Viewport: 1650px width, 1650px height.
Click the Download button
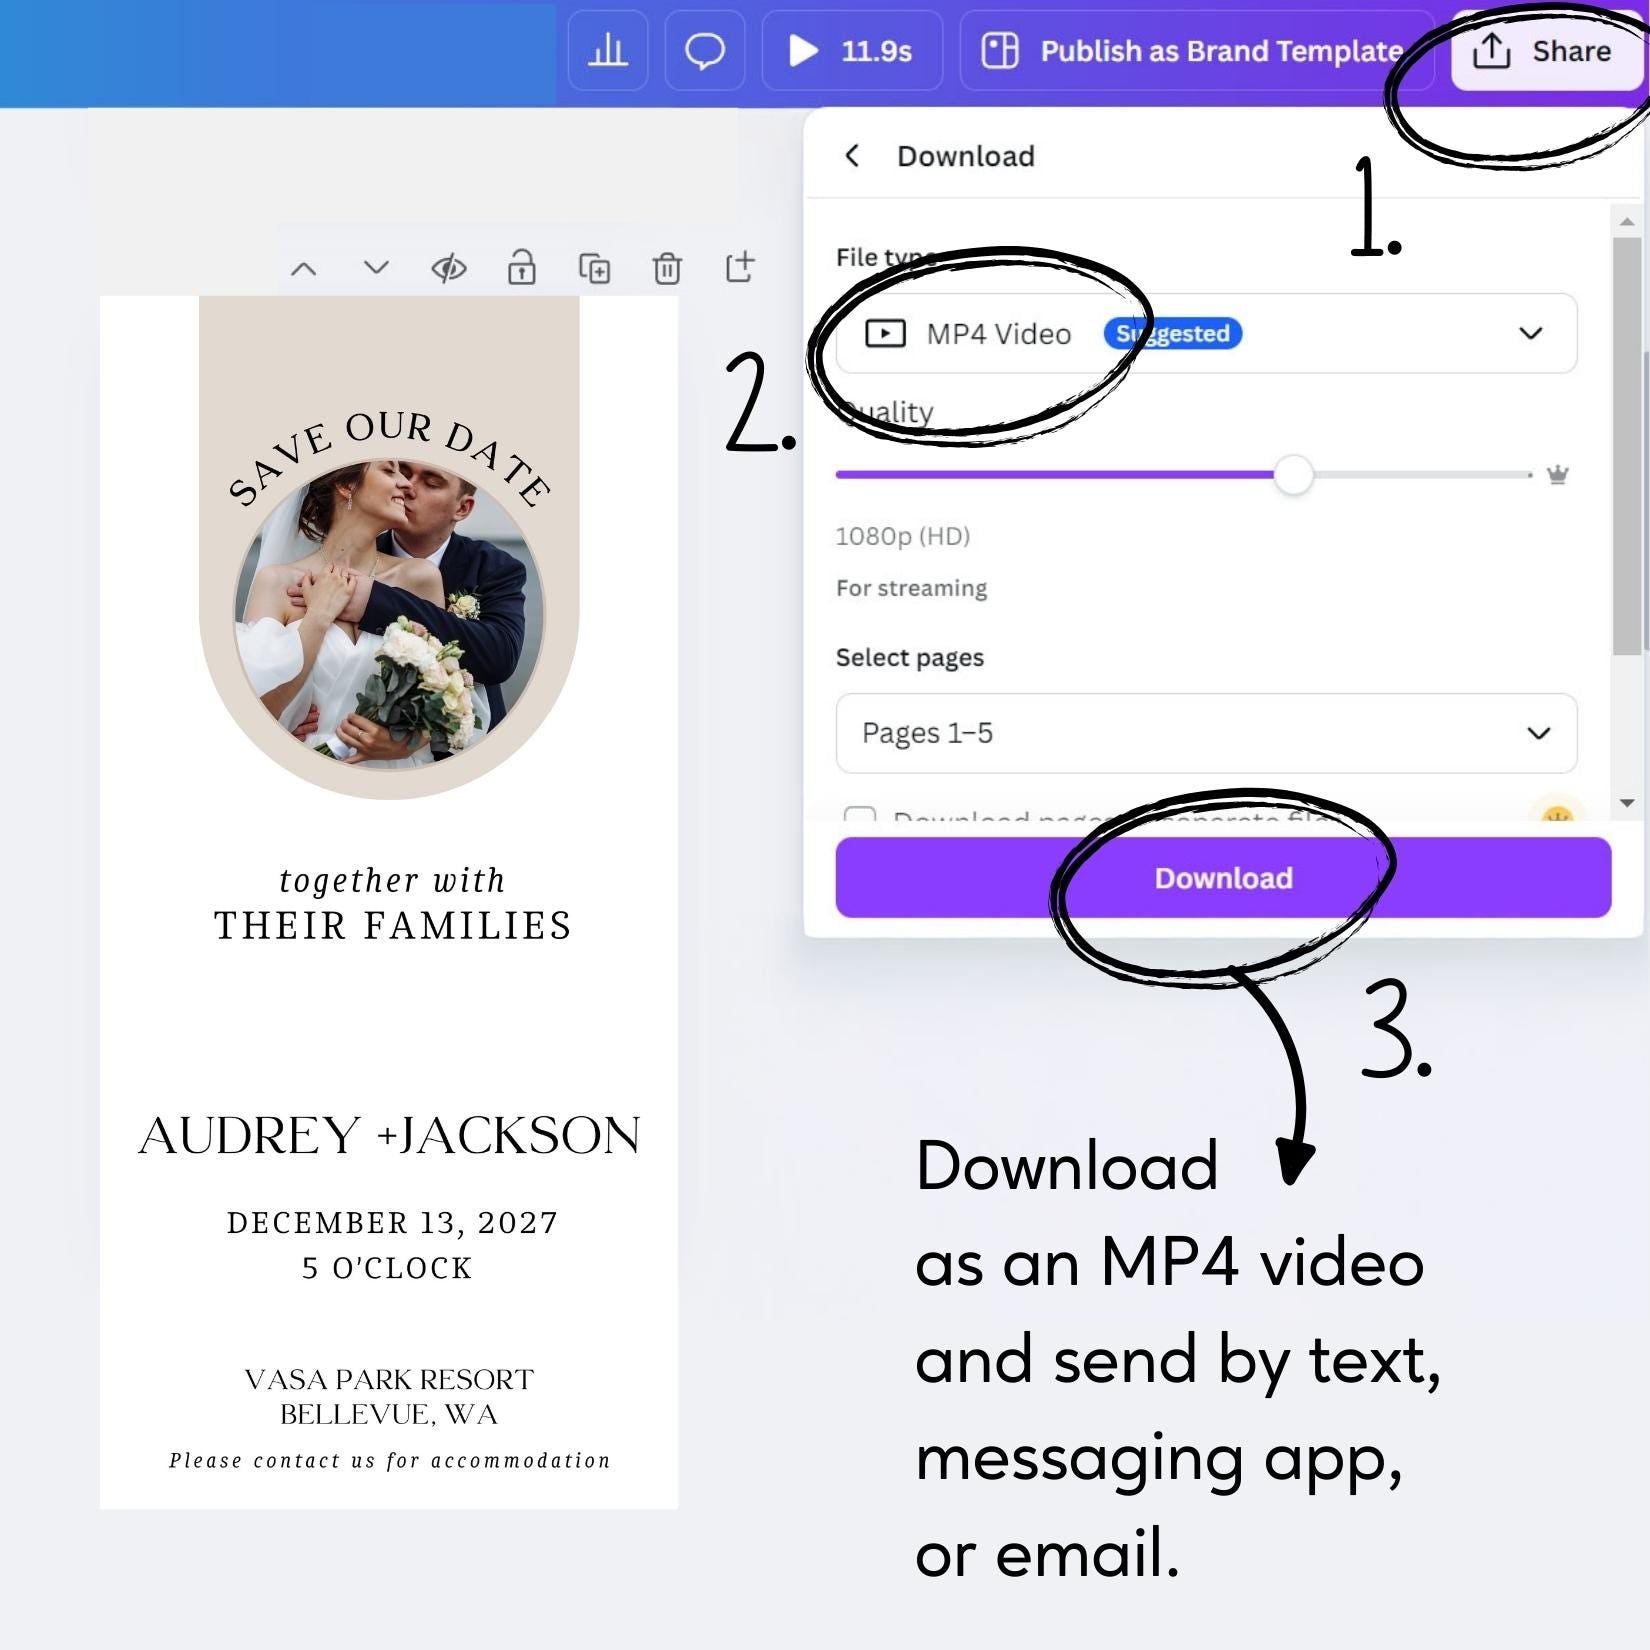[x=1222, y=877]
